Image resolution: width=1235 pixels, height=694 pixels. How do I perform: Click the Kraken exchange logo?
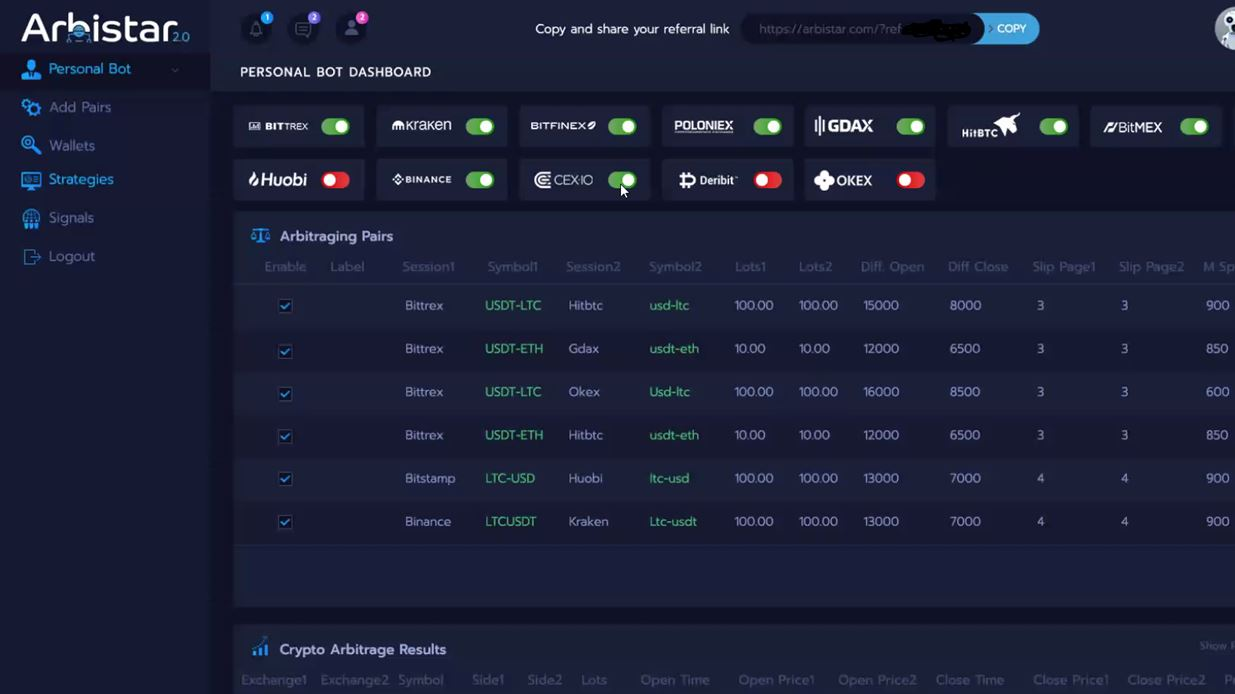(421, 126)
